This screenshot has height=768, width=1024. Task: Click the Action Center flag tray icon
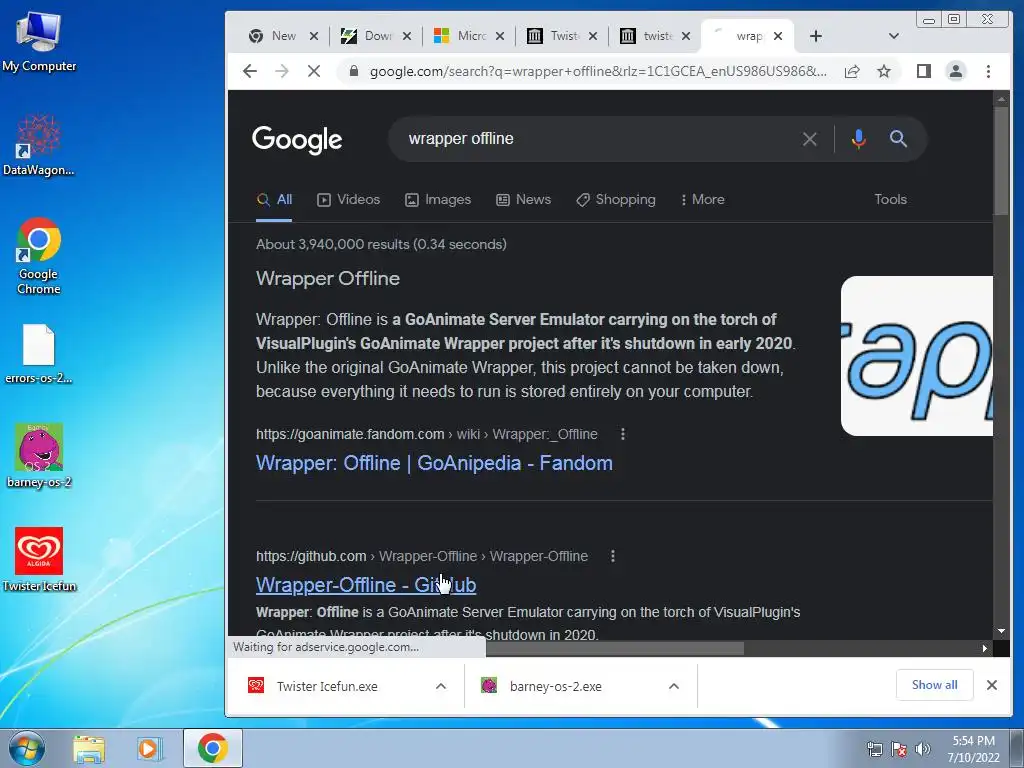899,749
